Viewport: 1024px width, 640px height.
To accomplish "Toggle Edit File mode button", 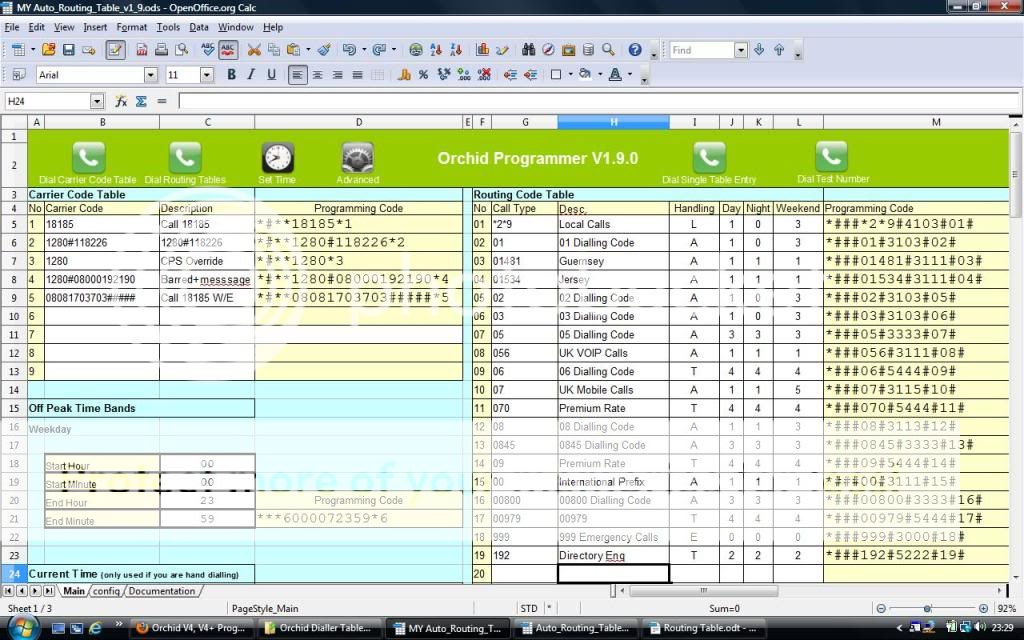I will 116,50.
